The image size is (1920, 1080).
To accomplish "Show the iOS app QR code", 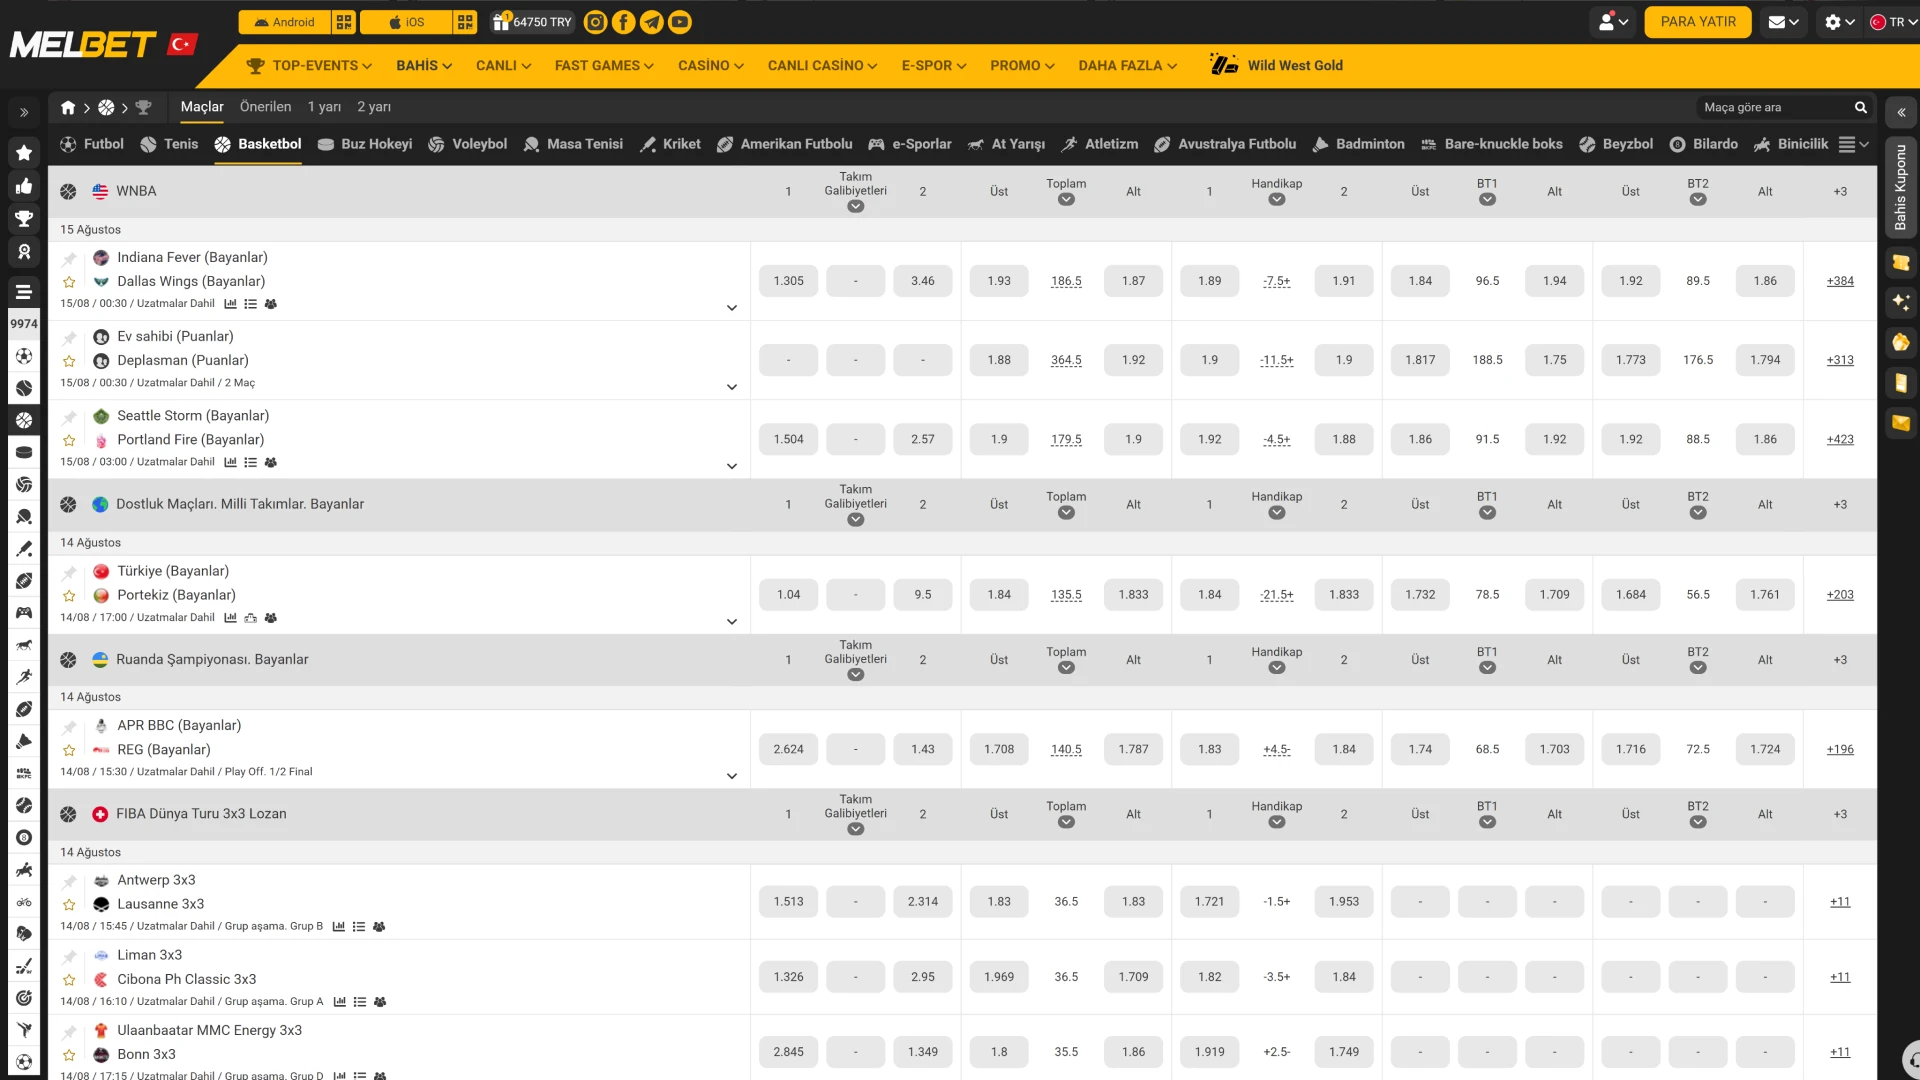I will [x=465, y=22].
